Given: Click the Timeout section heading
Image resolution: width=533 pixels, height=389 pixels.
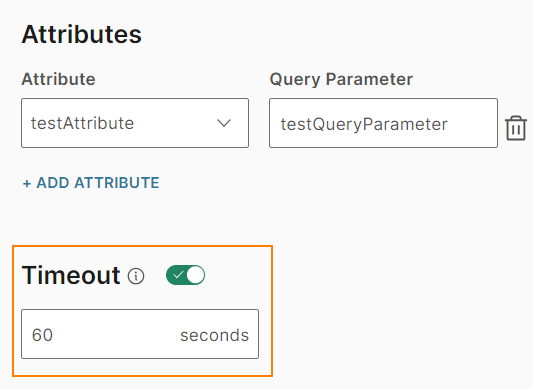Looking at the screenshot, I should (71, 275).
